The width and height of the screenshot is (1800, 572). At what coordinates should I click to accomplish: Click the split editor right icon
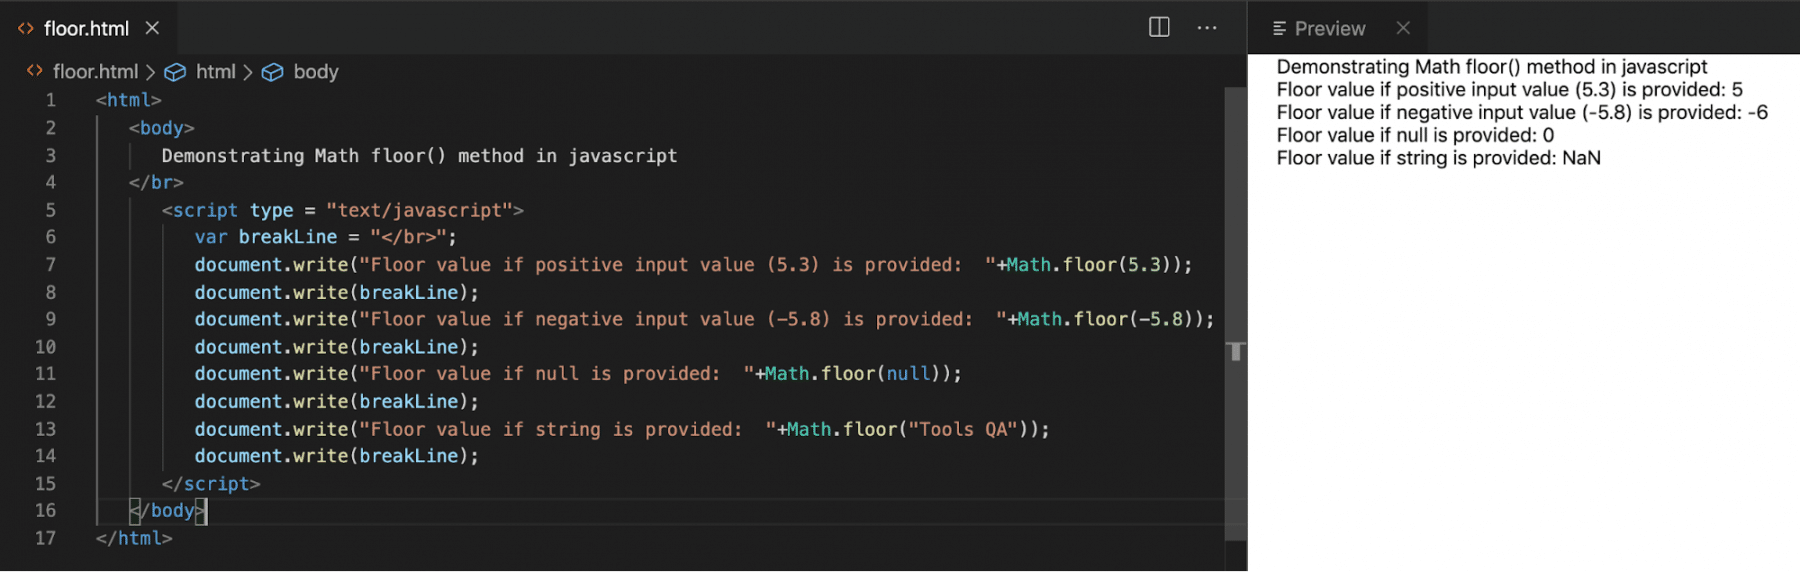[1159, 27]
